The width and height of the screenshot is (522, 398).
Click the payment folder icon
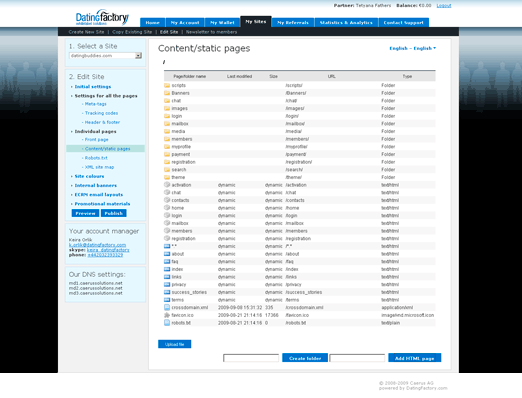click(x=167, y=154)
